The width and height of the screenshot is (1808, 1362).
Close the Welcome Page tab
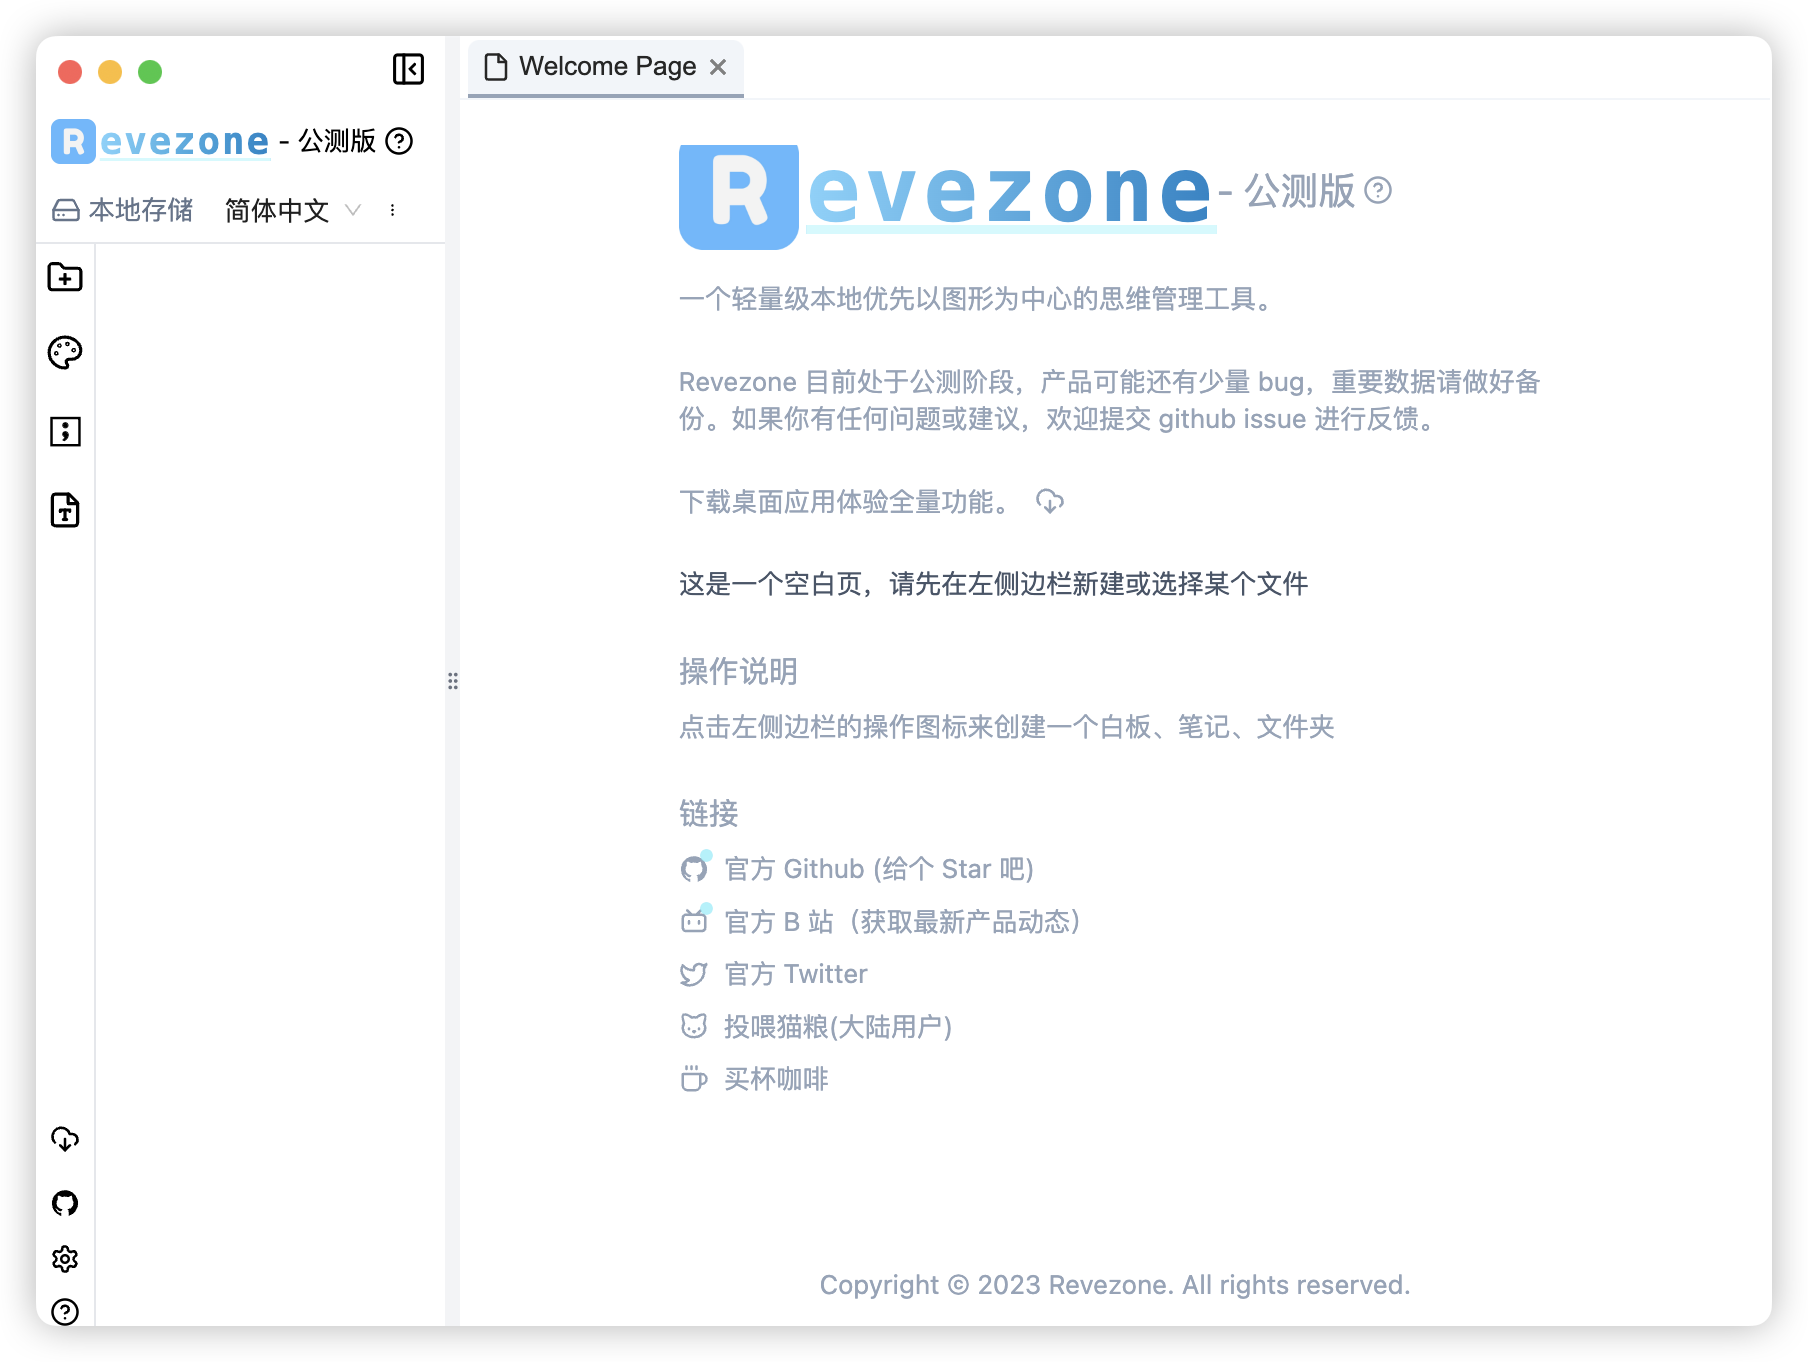pos(718,67)
